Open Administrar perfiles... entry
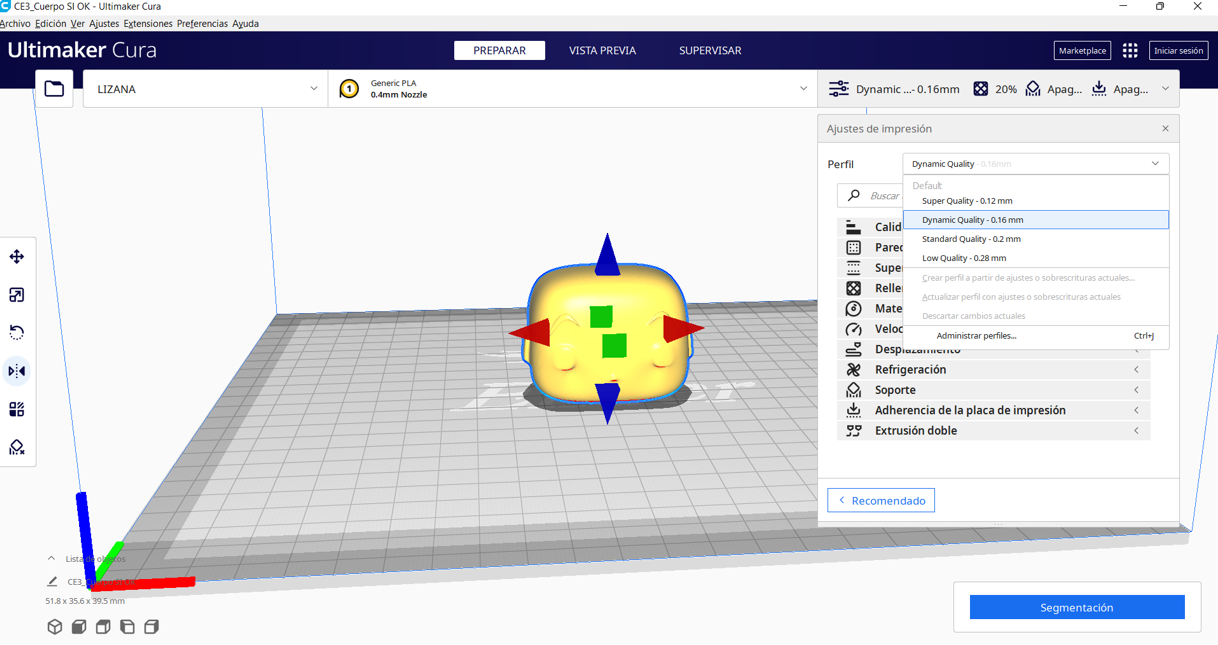1218x645 pixels. (1035, 336)
